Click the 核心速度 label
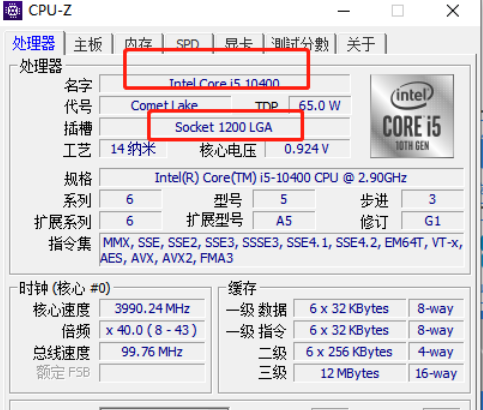The width and height of the screenshot is (483, 410). pyautogui.click(x=62, y=310)
